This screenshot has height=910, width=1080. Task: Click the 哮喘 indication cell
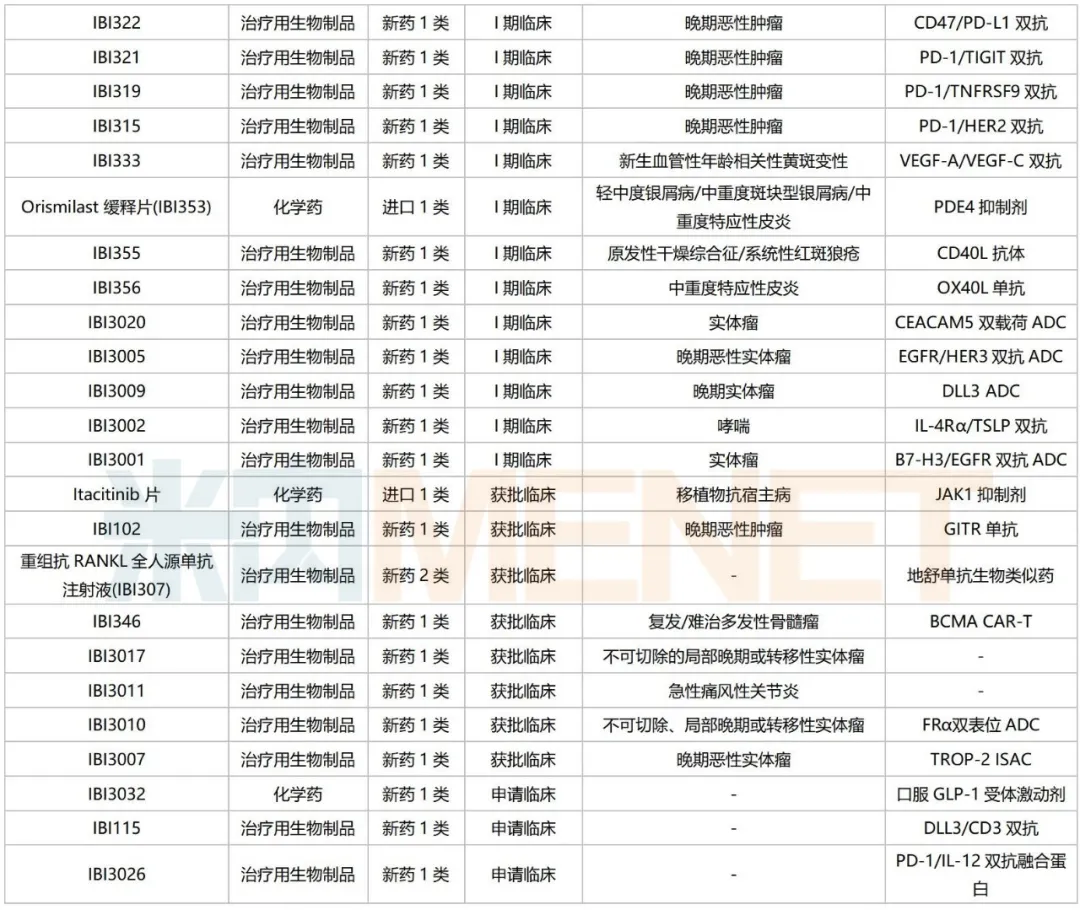tap(733, 426)
